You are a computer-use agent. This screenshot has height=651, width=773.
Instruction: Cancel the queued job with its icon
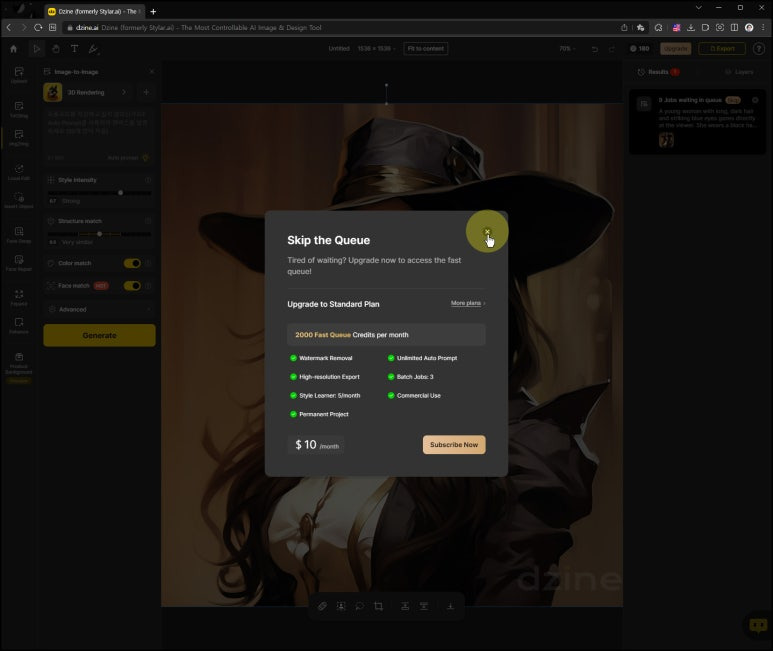(x=755, y=100)
